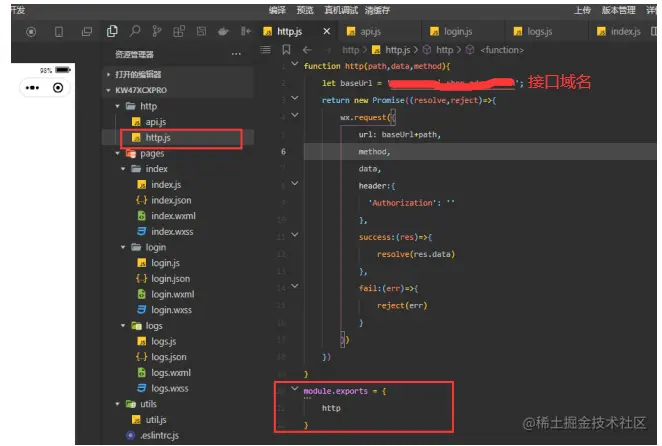
Task: Click the bookmark icon above the editor
Action: pos(286,50)
